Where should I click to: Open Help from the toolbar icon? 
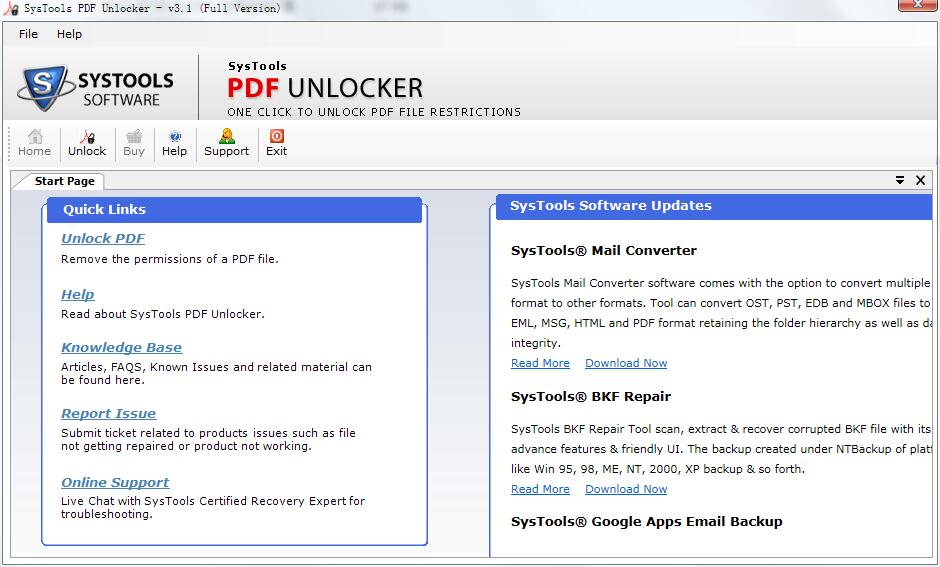coord(174,142)
